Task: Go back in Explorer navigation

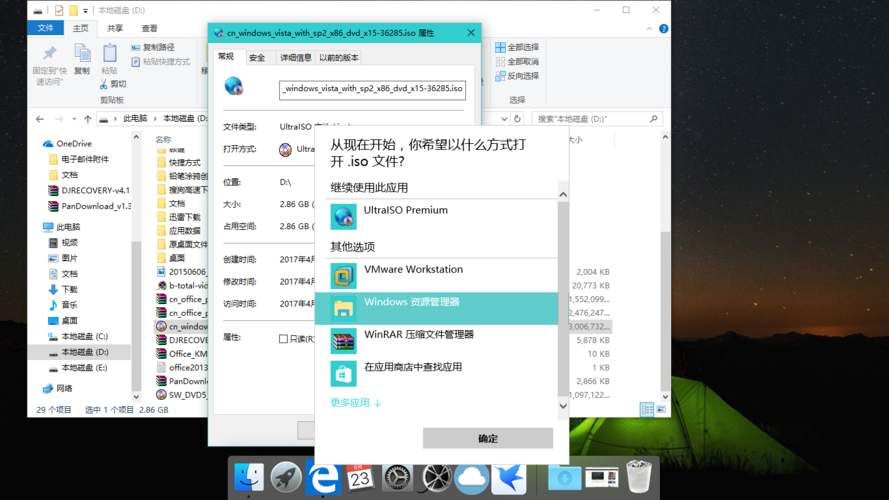Action: (x=40, y=119)
